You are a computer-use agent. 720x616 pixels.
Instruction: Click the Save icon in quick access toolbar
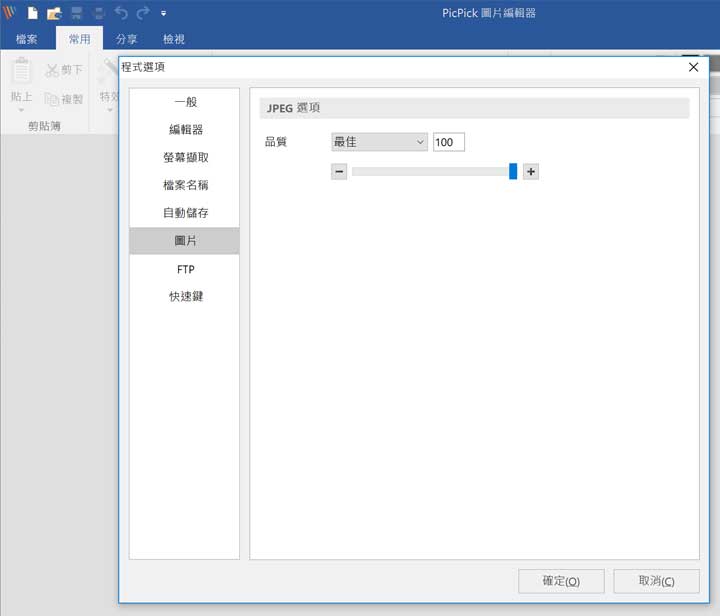point(76,13)
